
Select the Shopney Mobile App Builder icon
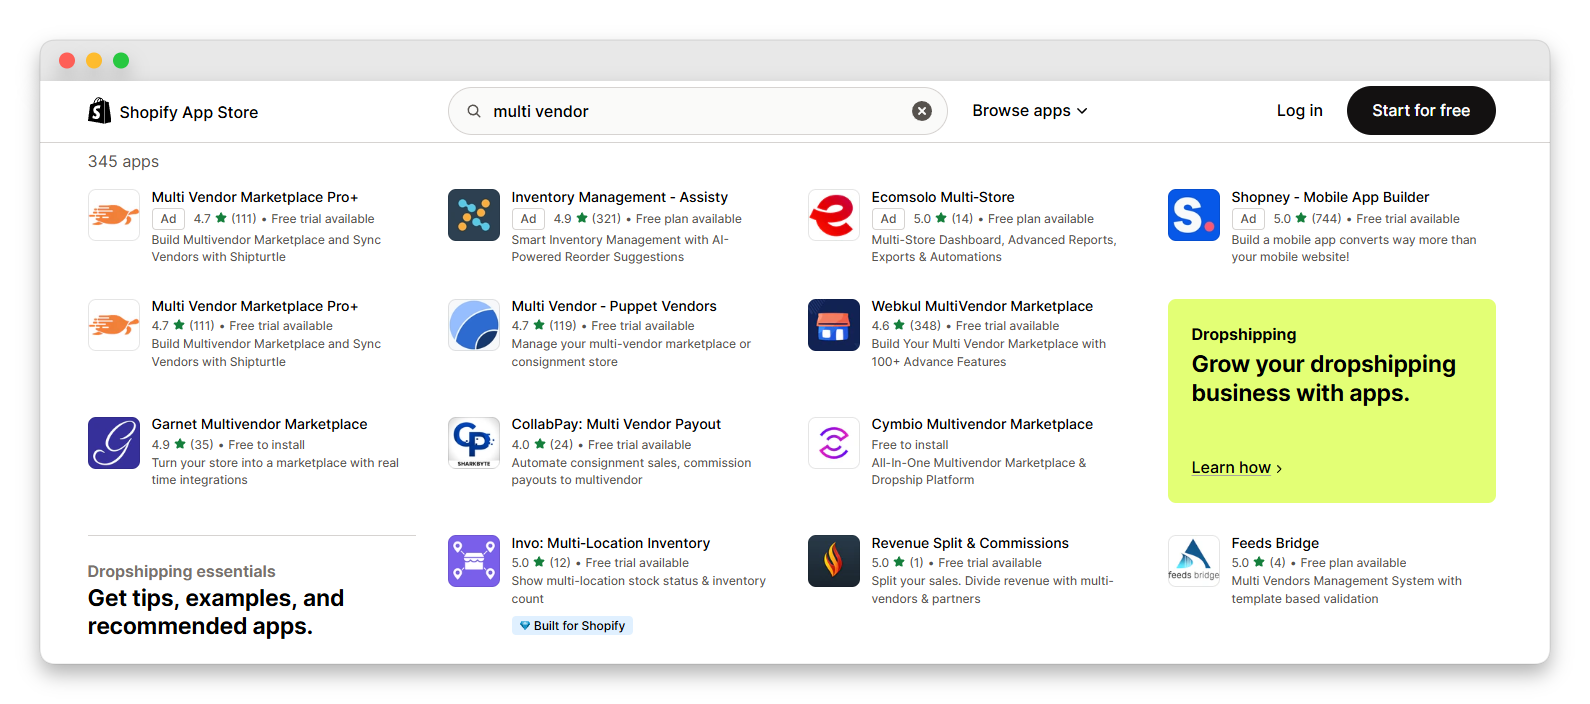[x=1194, y=215]
